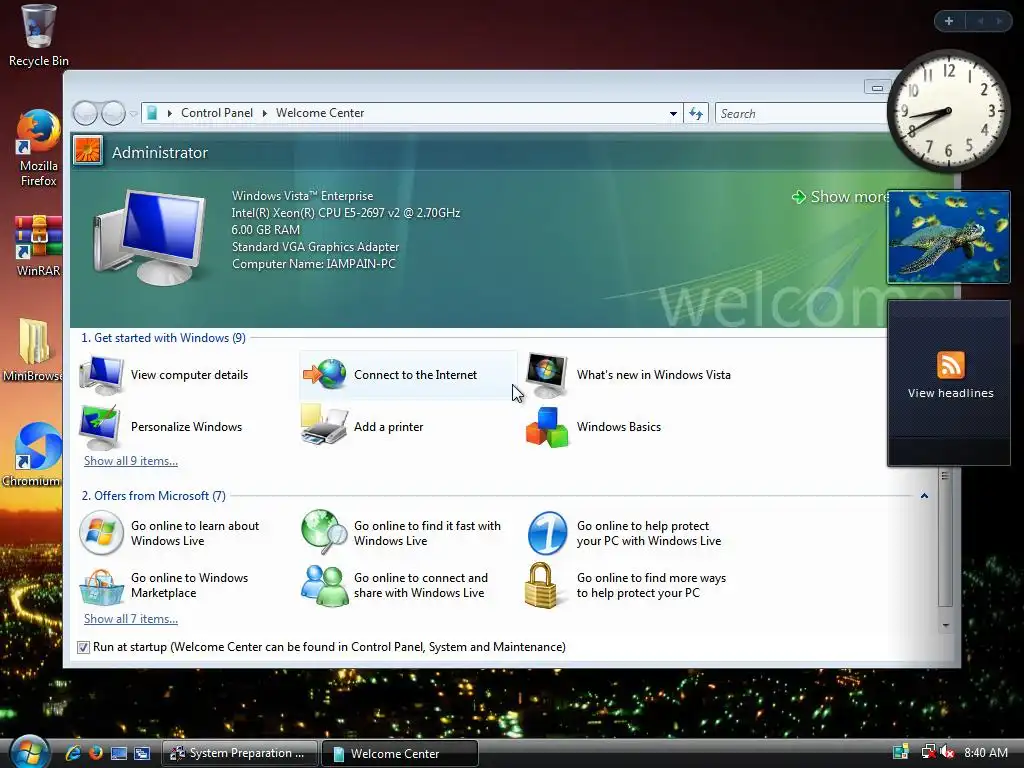Expand the arrow after Control Panel breadcrumb
This screenshot has width=1024, height=768.
(x=264, y=113)
